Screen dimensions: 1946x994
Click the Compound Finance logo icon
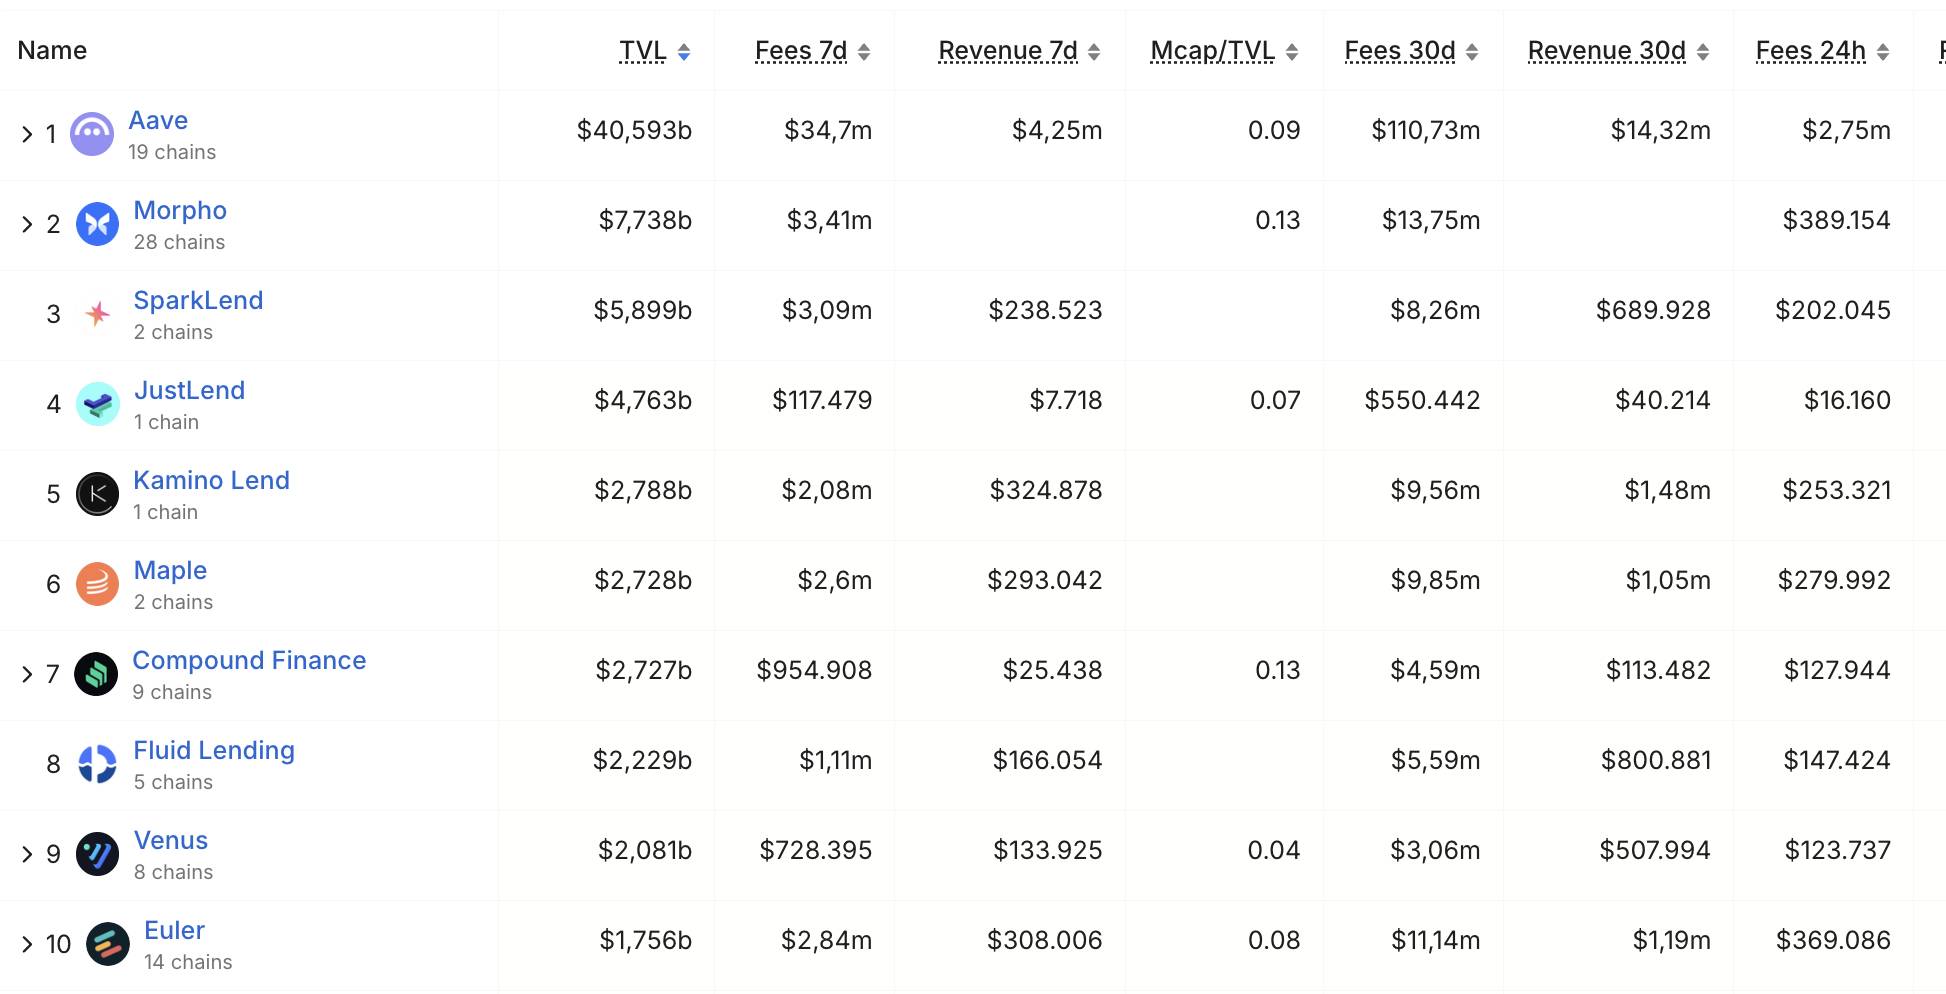[x=96, y=674]
